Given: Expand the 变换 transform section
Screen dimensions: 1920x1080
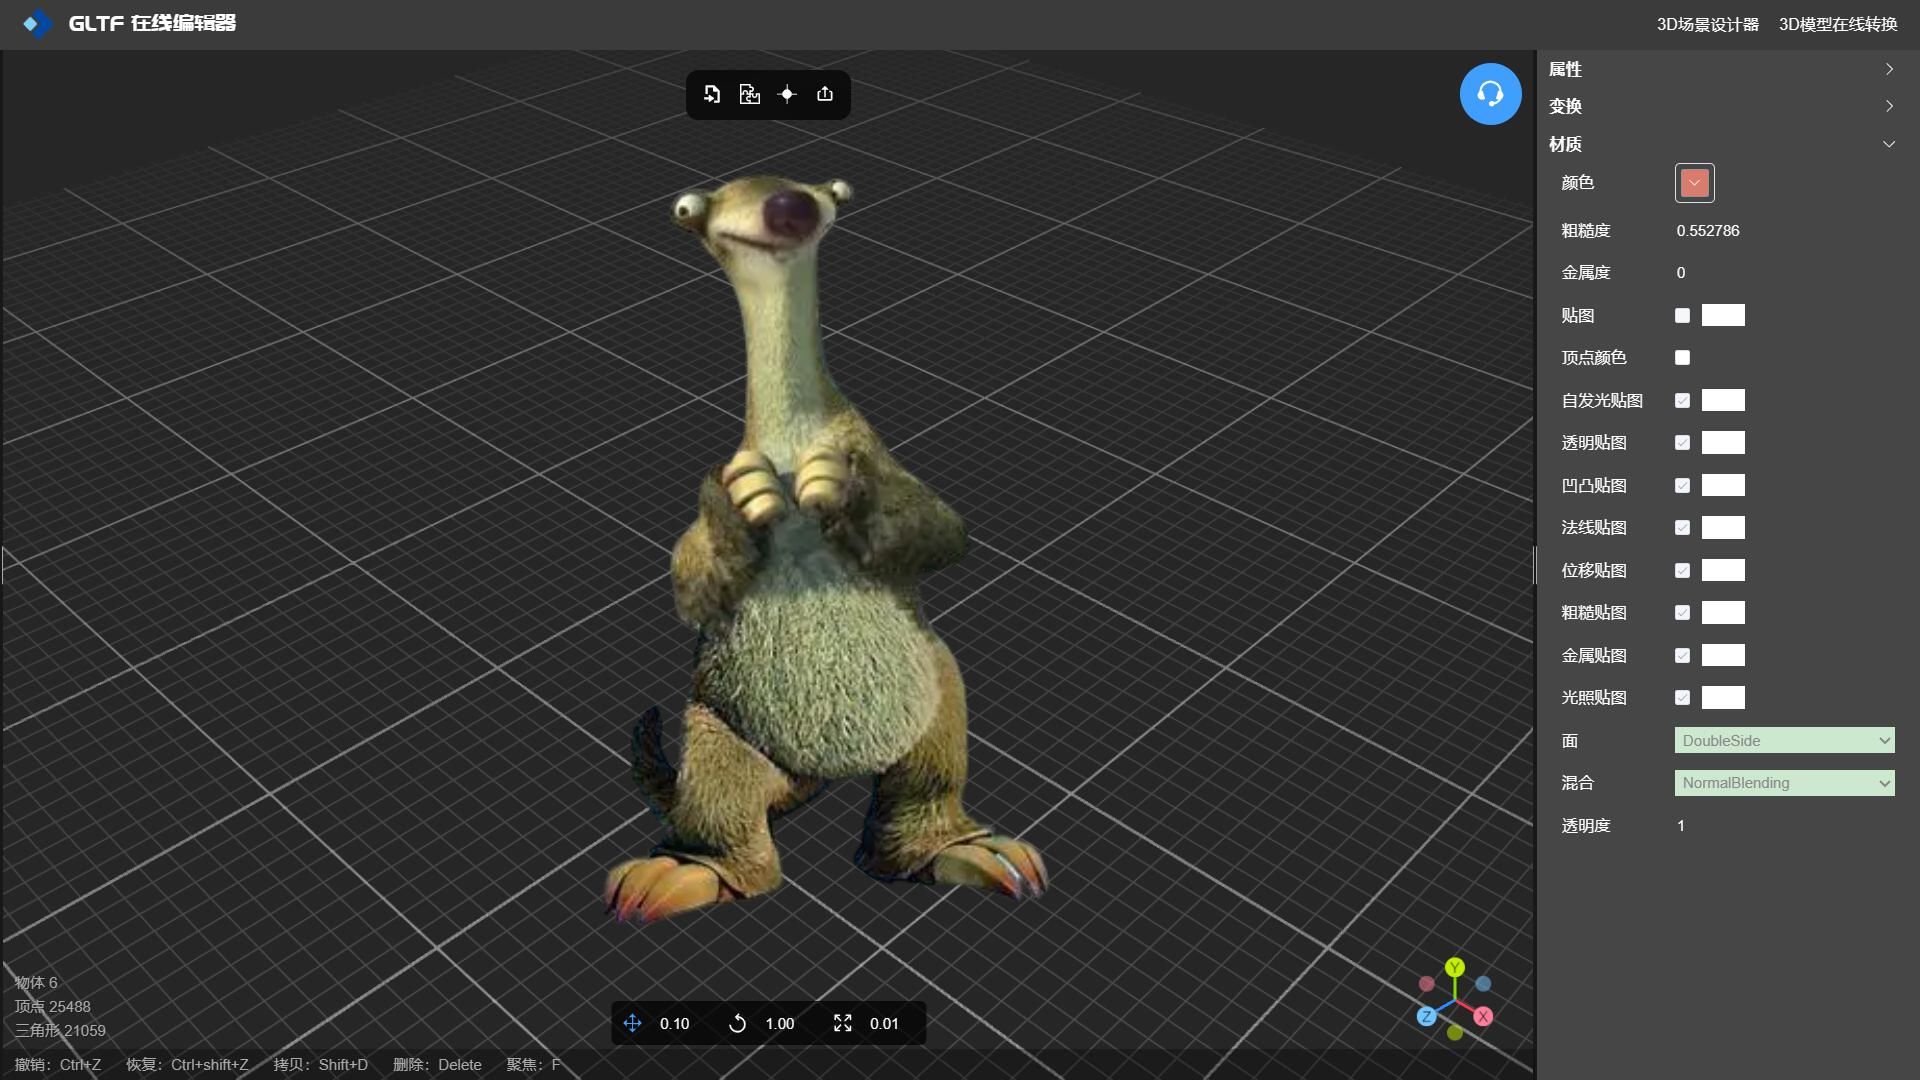Looking at the screenshot, I should coord(1722,106).
